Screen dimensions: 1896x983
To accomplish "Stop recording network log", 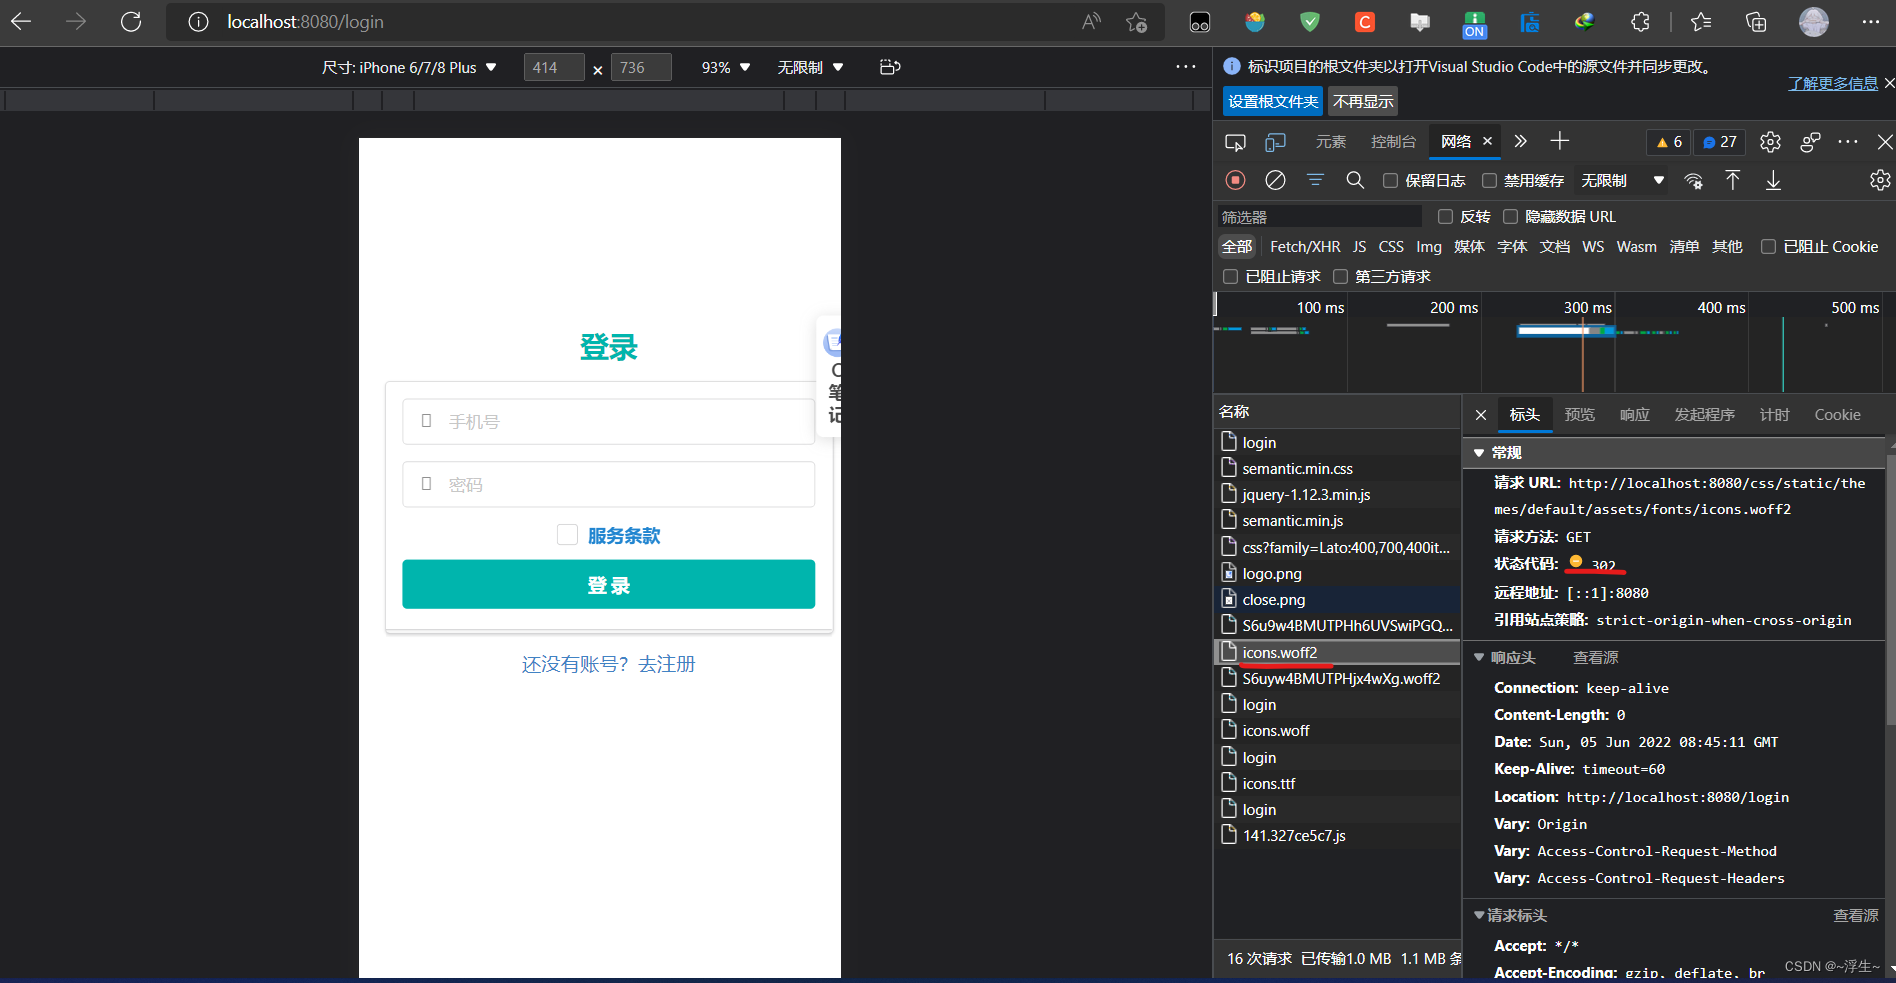I will tap(1235, 180).
